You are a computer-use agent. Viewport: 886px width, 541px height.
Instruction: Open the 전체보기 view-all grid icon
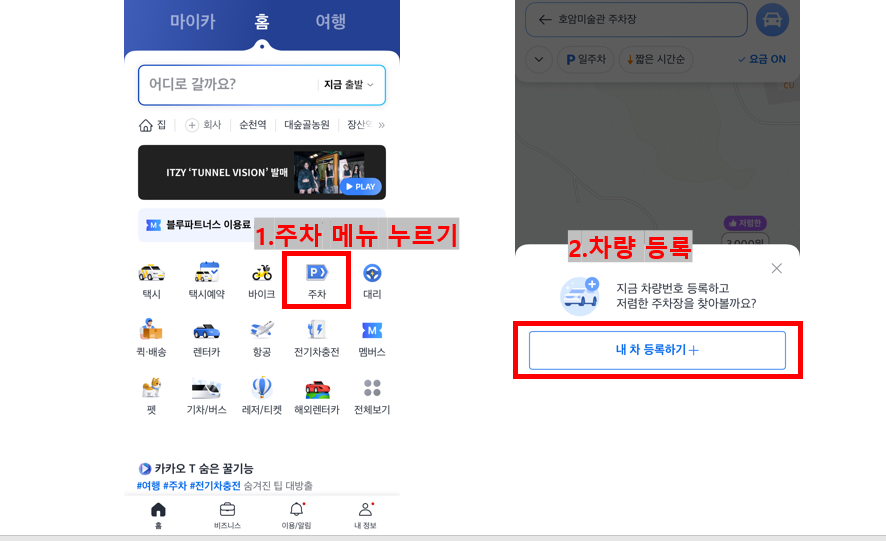coord(372,394)
